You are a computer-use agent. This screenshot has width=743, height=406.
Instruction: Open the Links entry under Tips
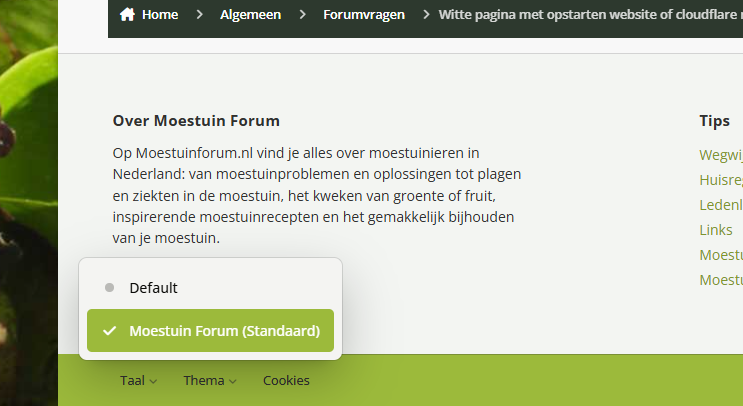pyautogui.click(x=716, y=230)
